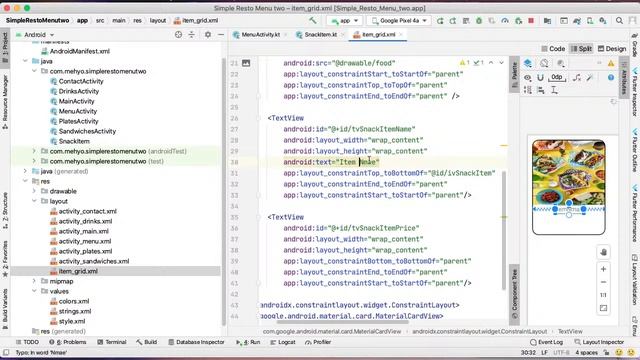Collapse the java folder

25,61
